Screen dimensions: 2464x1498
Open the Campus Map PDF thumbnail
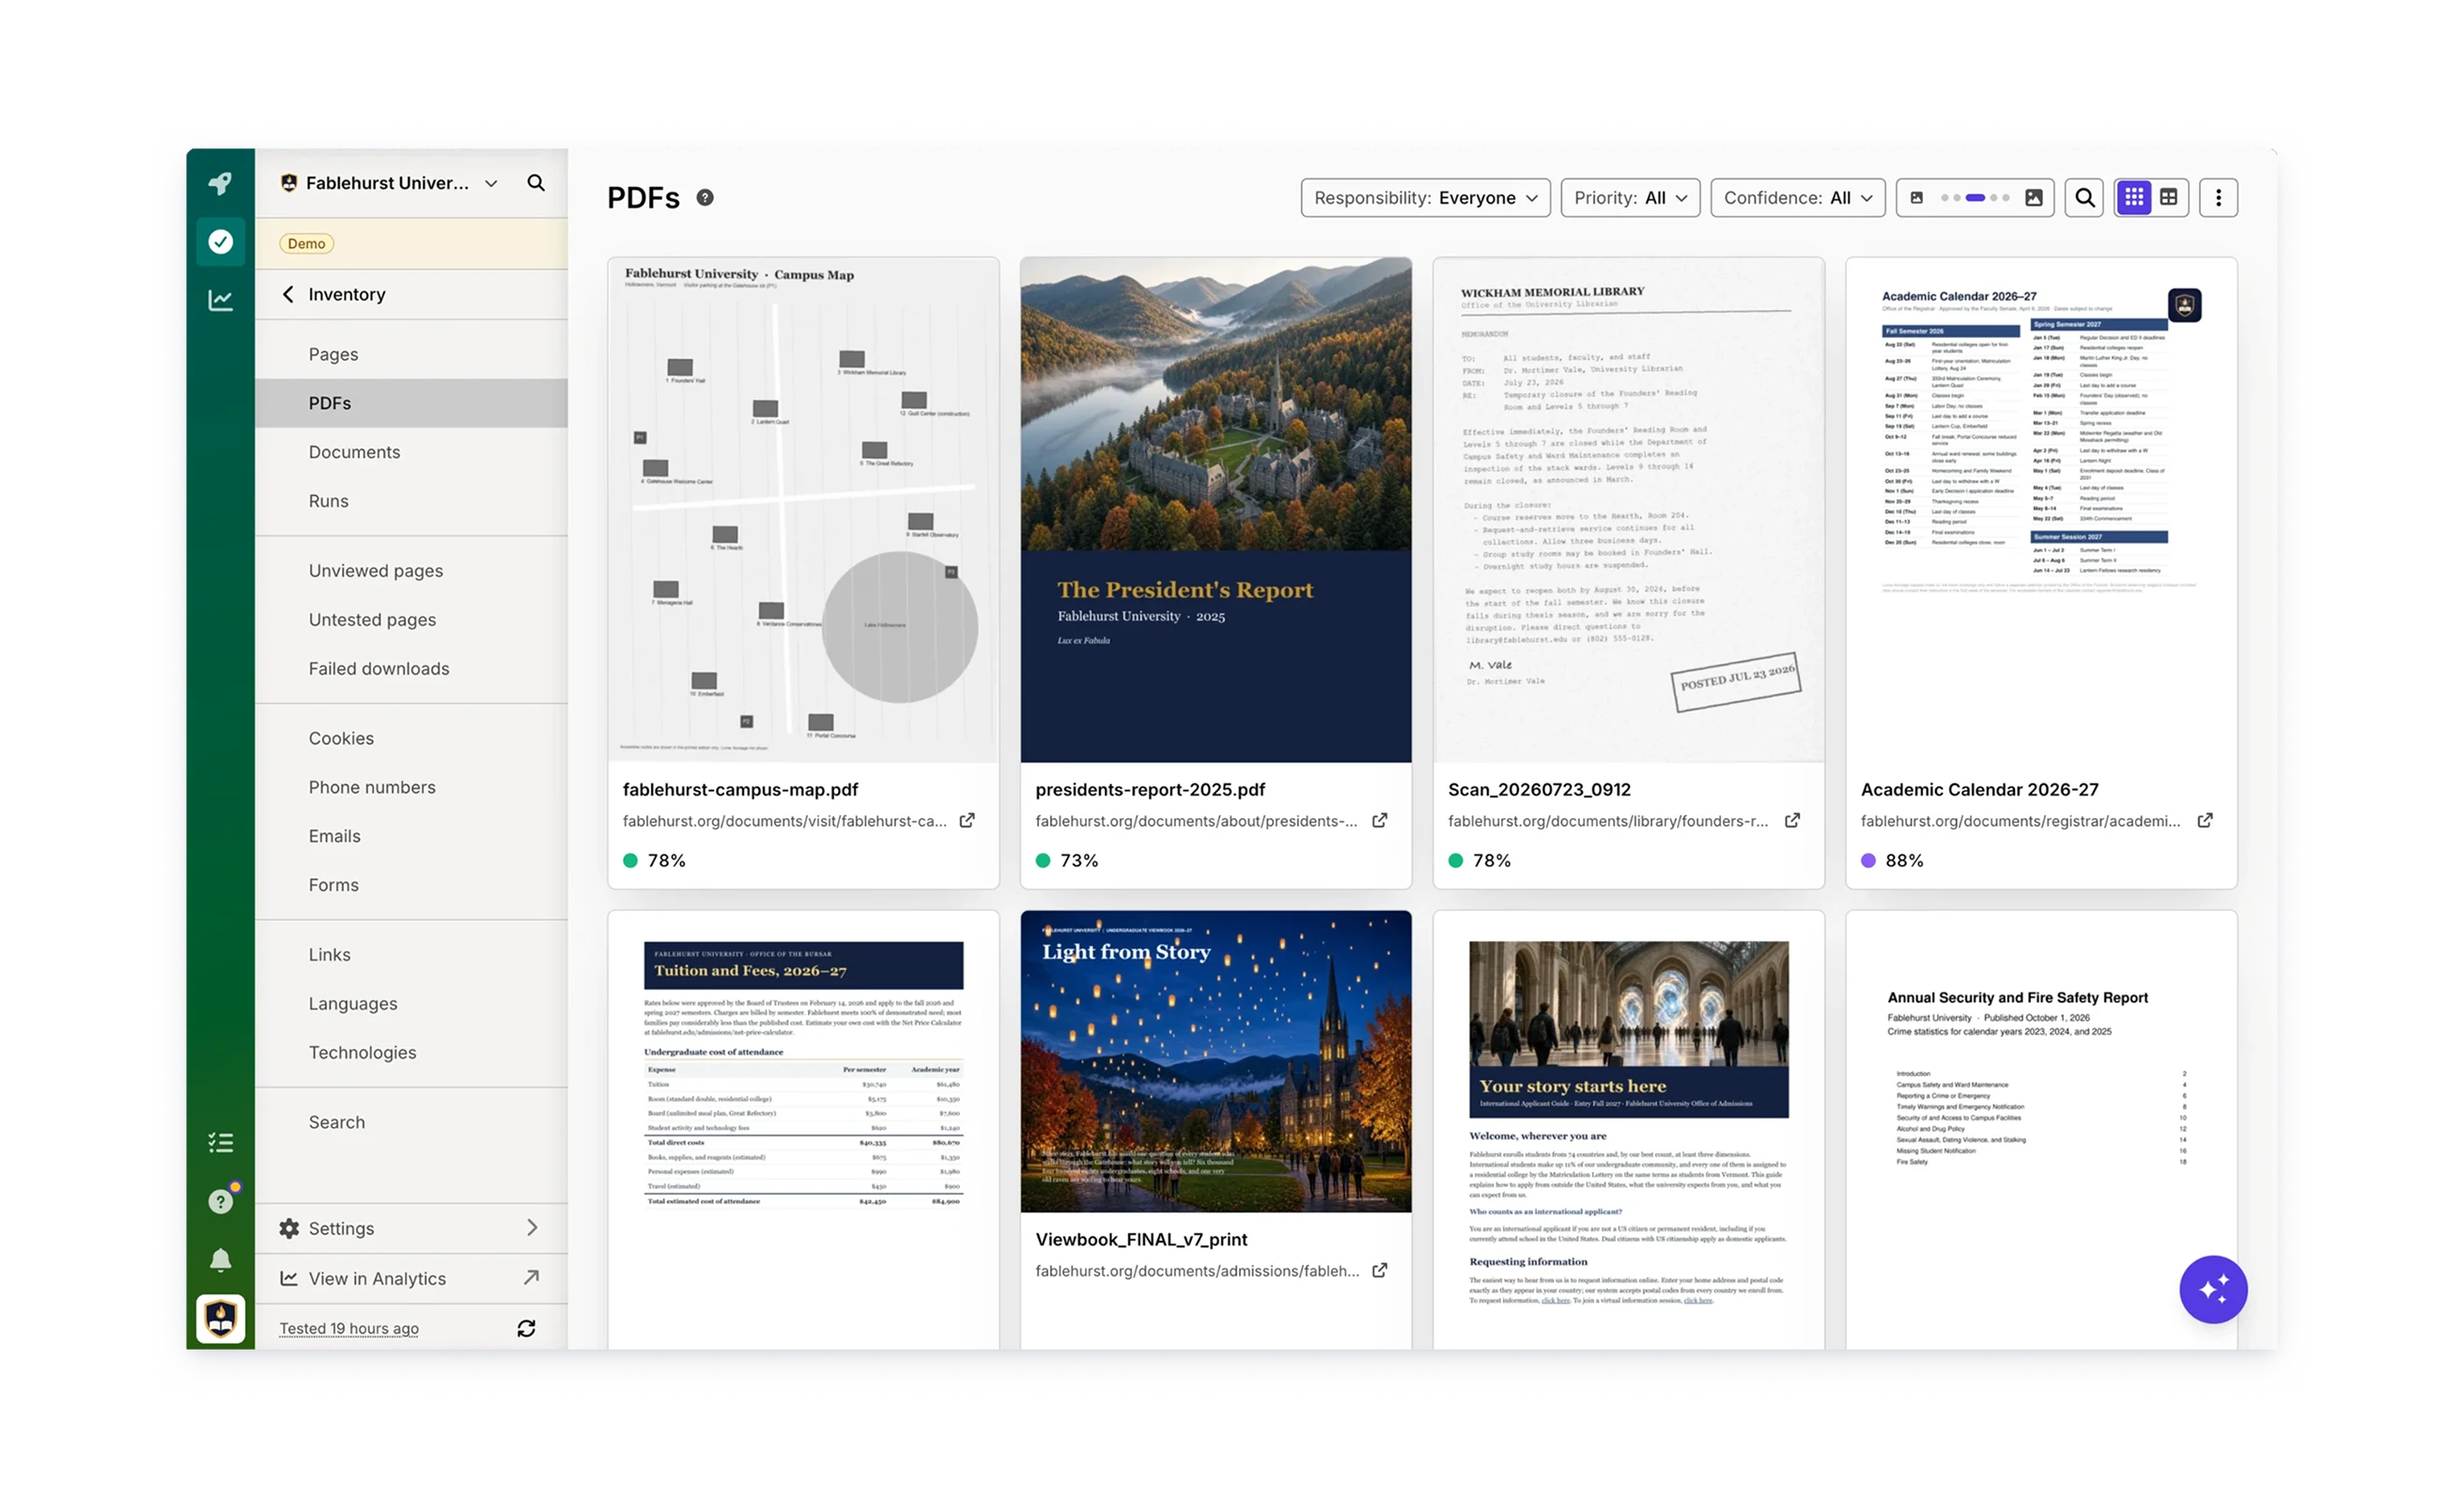point(803,510)
